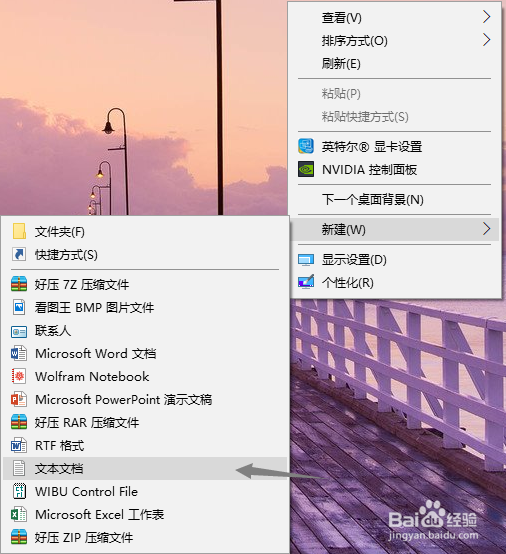Screen dimensions: 506x554
Task: Create a Microsoft Word 文档
Action: 145,353
